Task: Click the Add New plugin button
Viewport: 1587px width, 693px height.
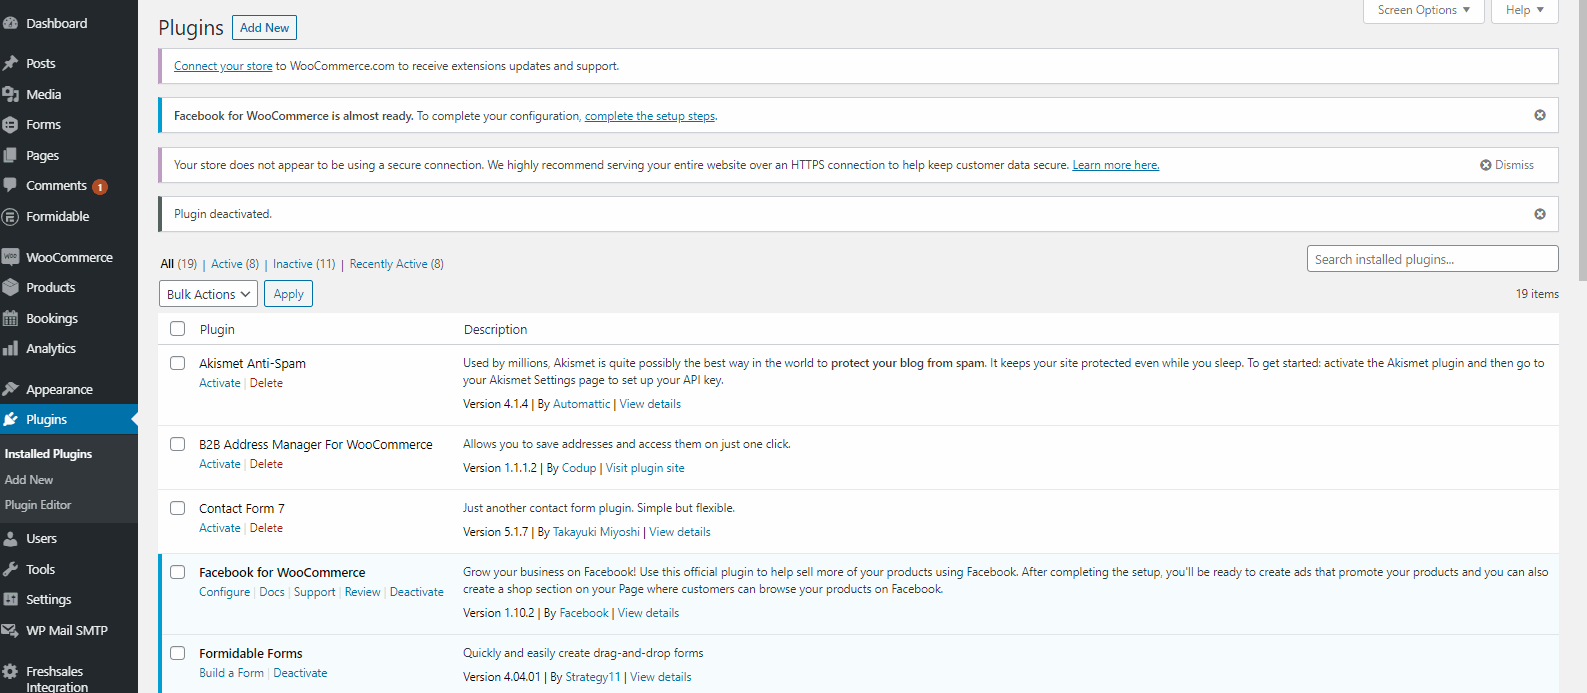Action: [264, 28]
